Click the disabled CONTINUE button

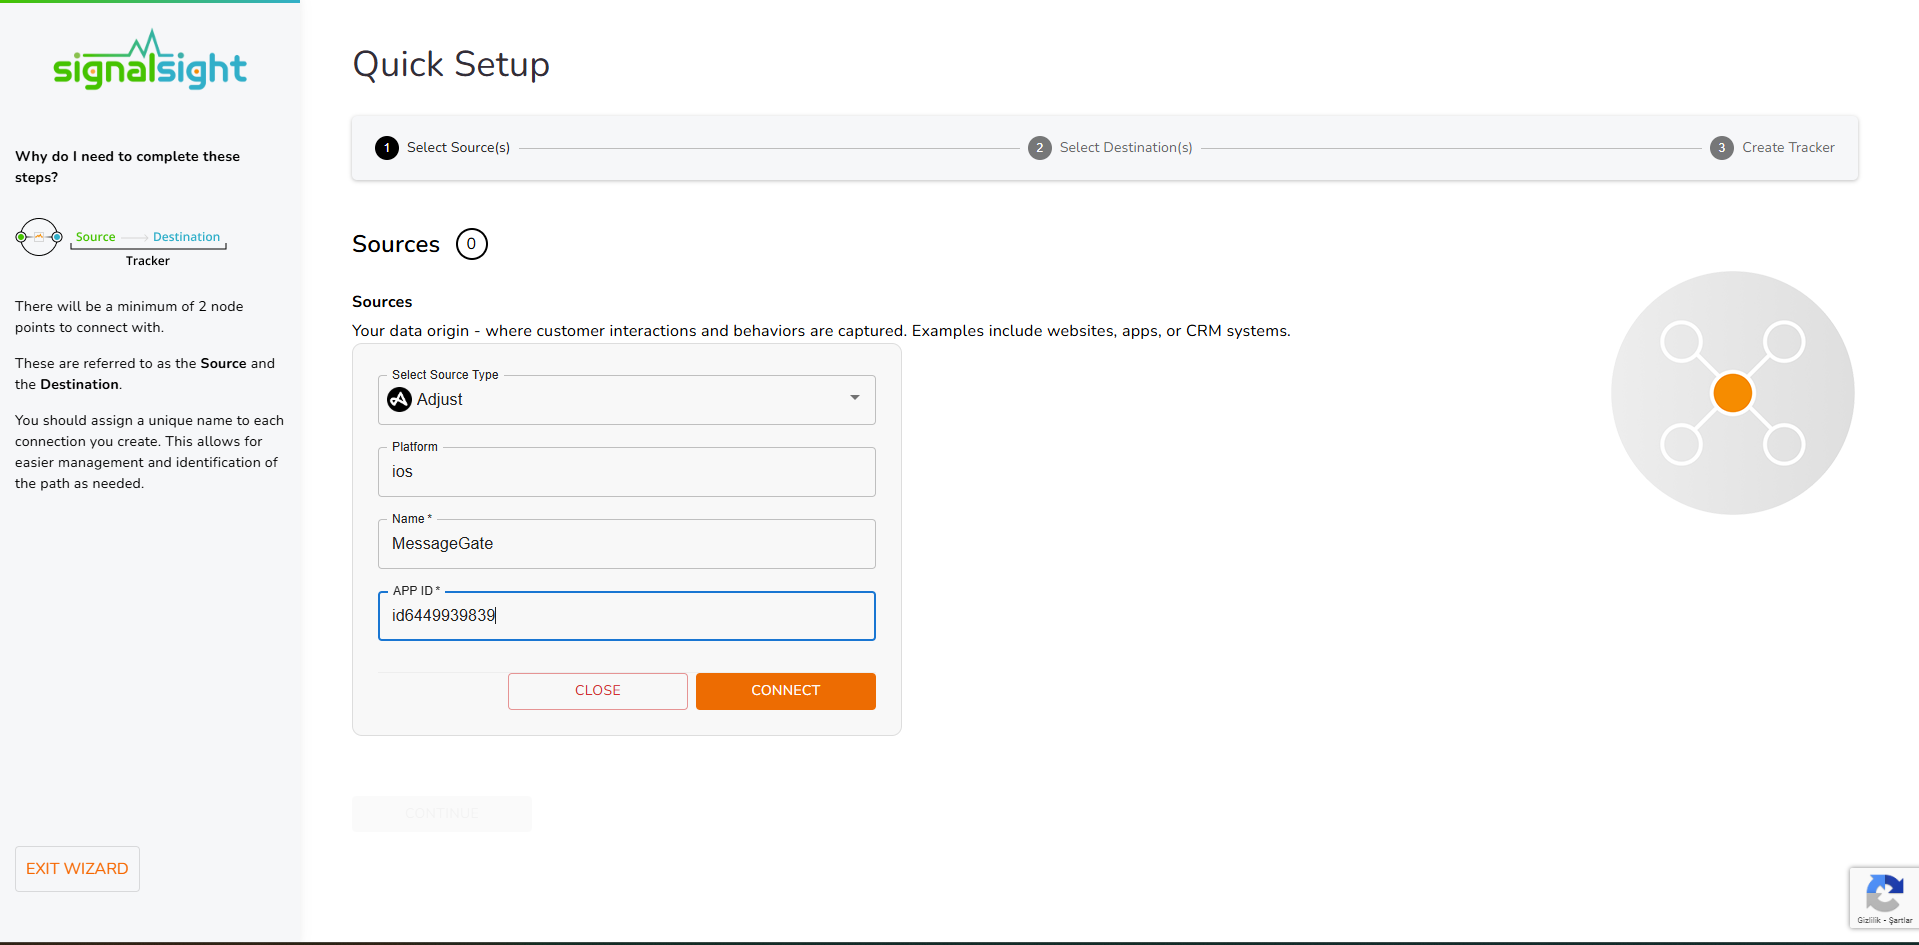[x=442, y=814]
